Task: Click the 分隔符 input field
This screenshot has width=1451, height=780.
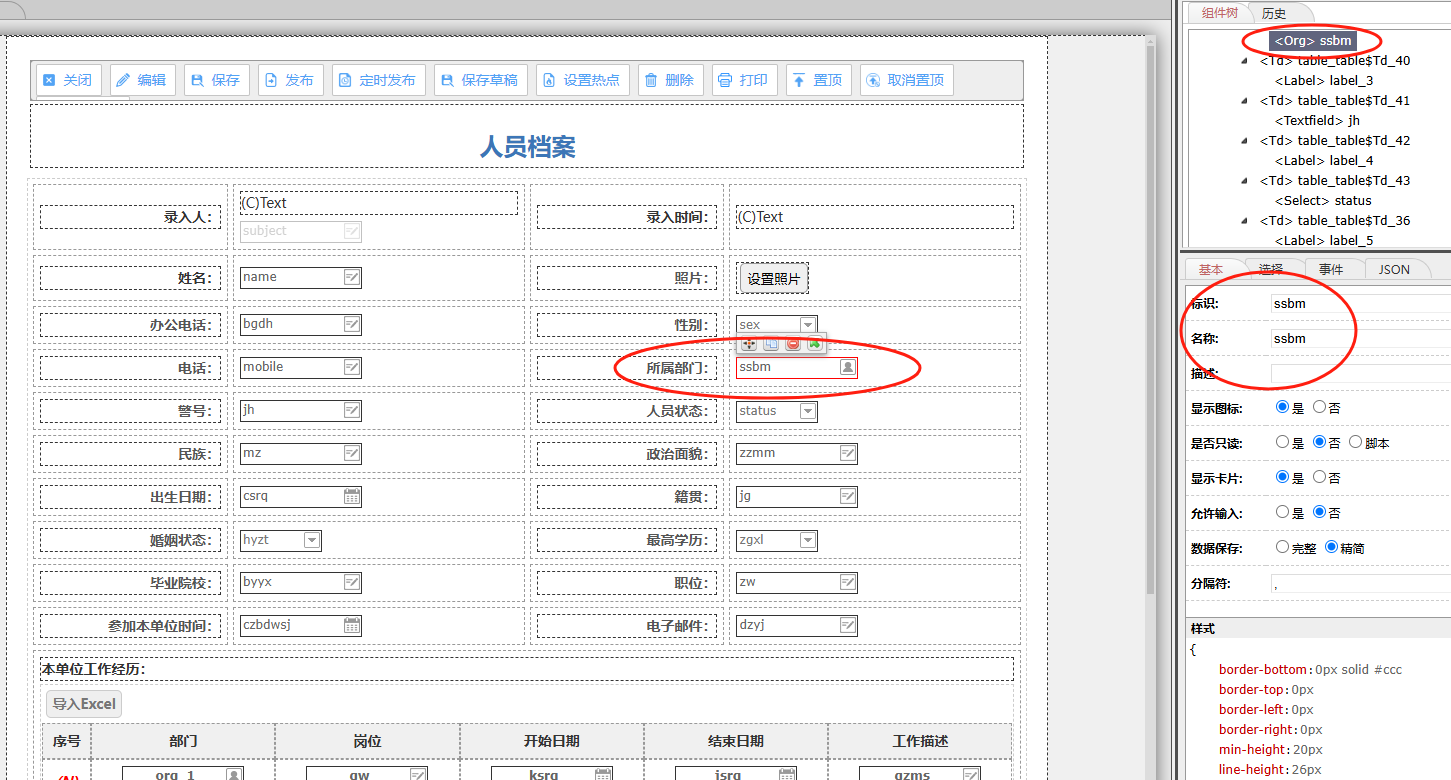Action: (1360, 584)
